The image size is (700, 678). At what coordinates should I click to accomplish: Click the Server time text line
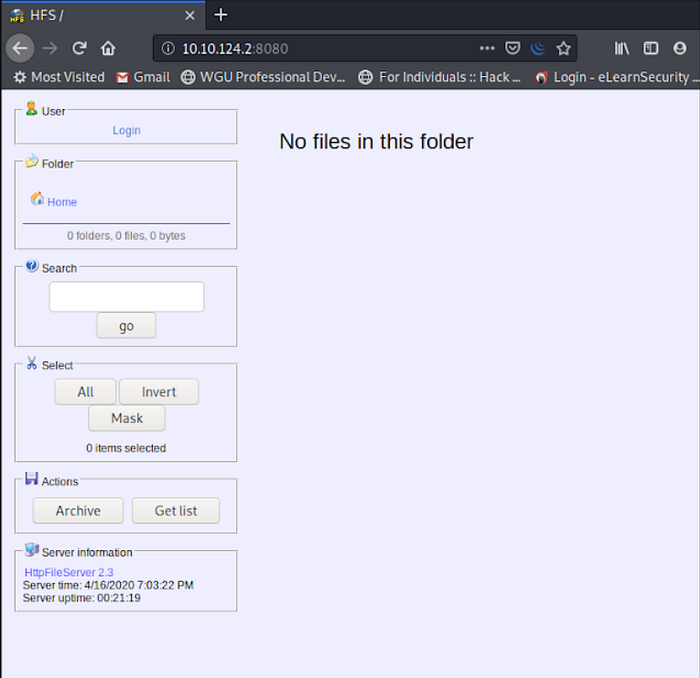tap(108, 585)
